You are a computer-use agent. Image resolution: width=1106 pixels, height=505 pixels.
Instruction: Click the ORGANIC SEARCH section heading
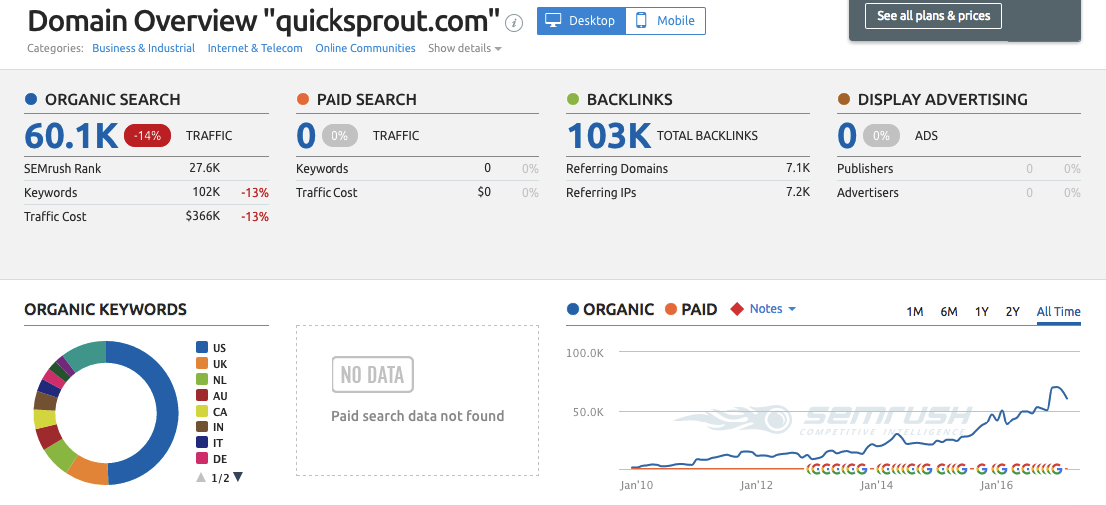tap(112, 99)
